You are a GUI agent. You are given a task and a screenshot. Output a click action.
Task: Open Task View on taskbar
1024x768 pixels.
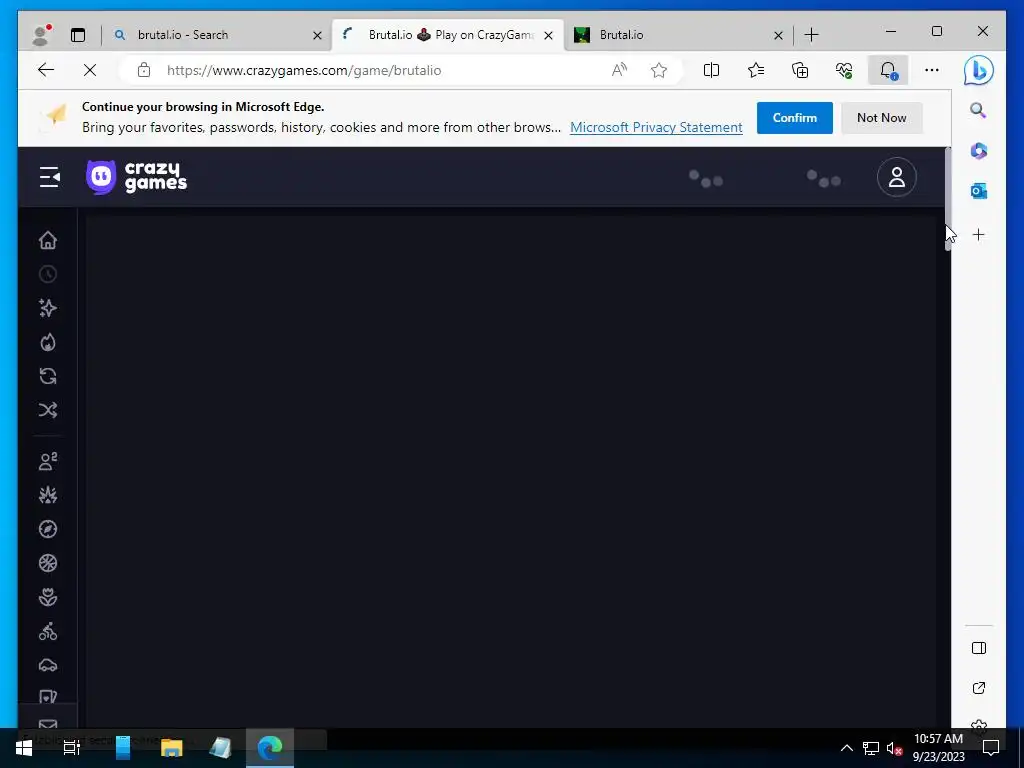(x=72, y=747)
